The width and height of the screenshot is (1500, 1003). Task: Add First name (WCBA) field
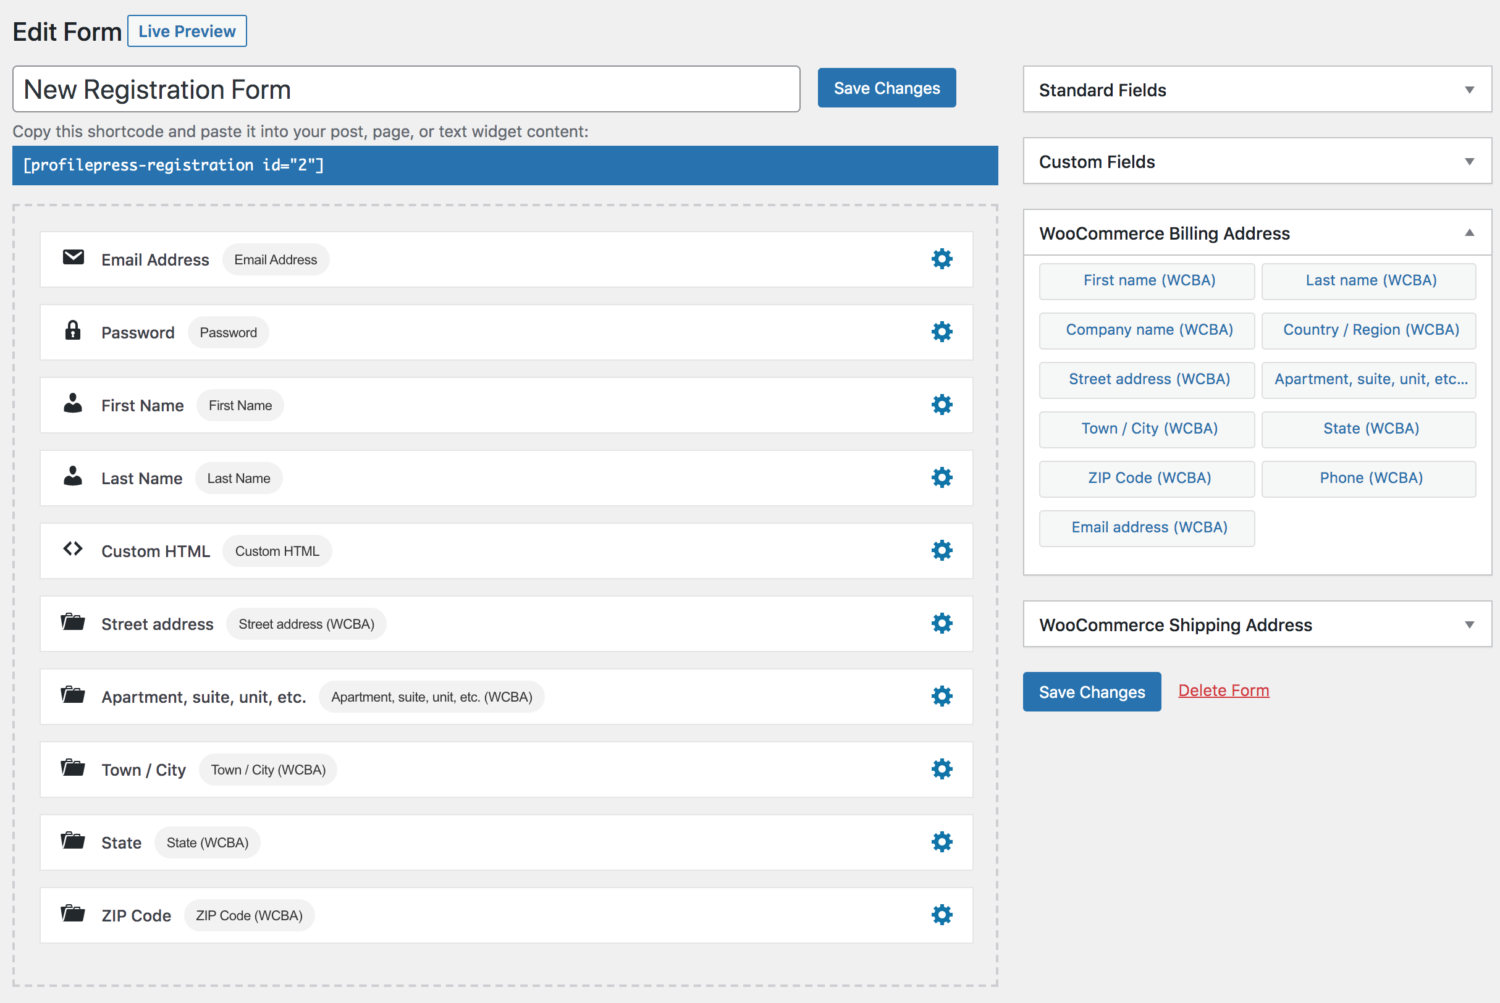(1147, 281)
